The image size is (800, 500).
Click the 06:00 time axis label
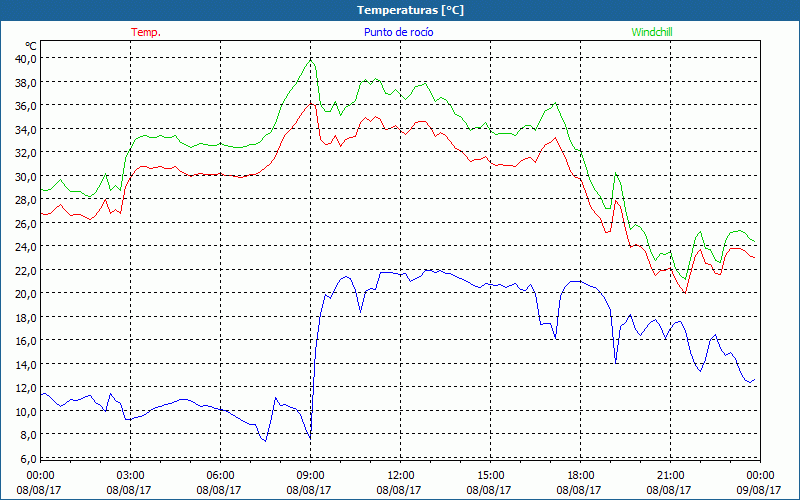point(220,475)
